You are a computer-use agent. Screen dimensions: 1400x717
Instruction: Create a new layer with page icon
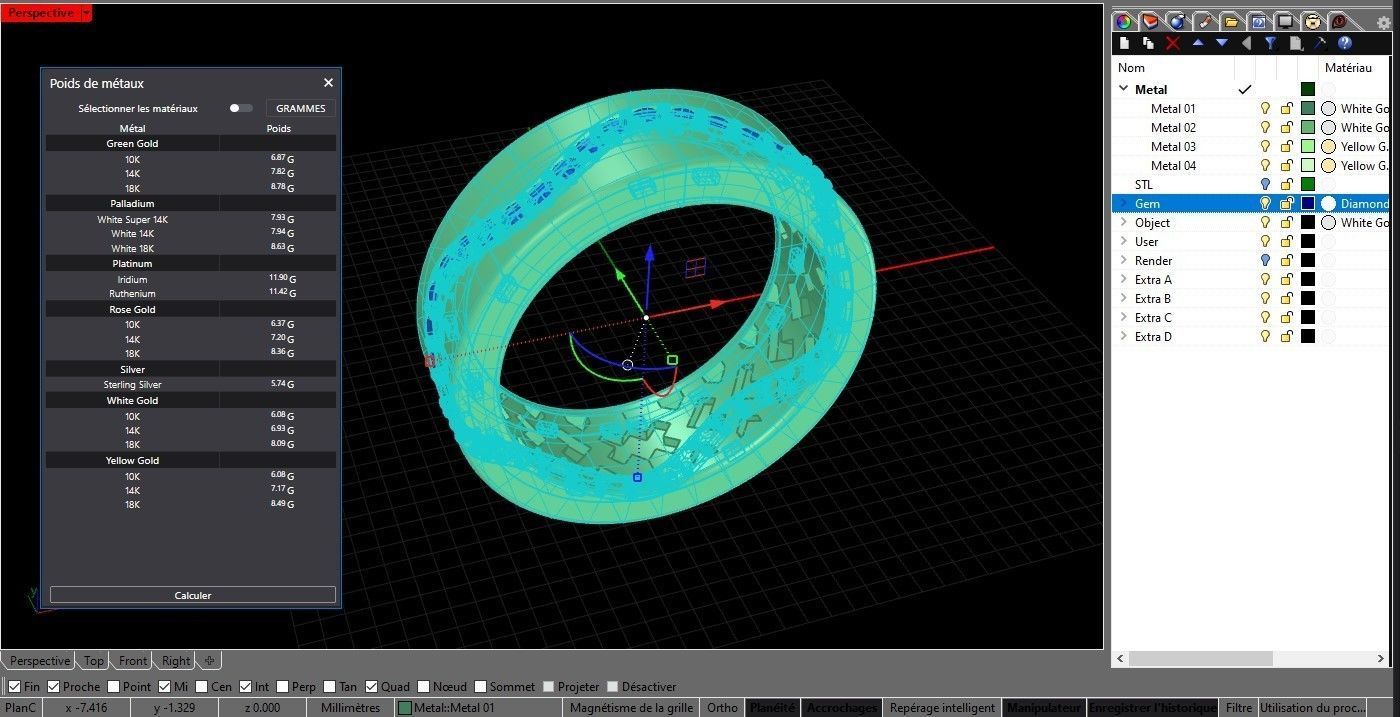click(x=1124, y=43)
